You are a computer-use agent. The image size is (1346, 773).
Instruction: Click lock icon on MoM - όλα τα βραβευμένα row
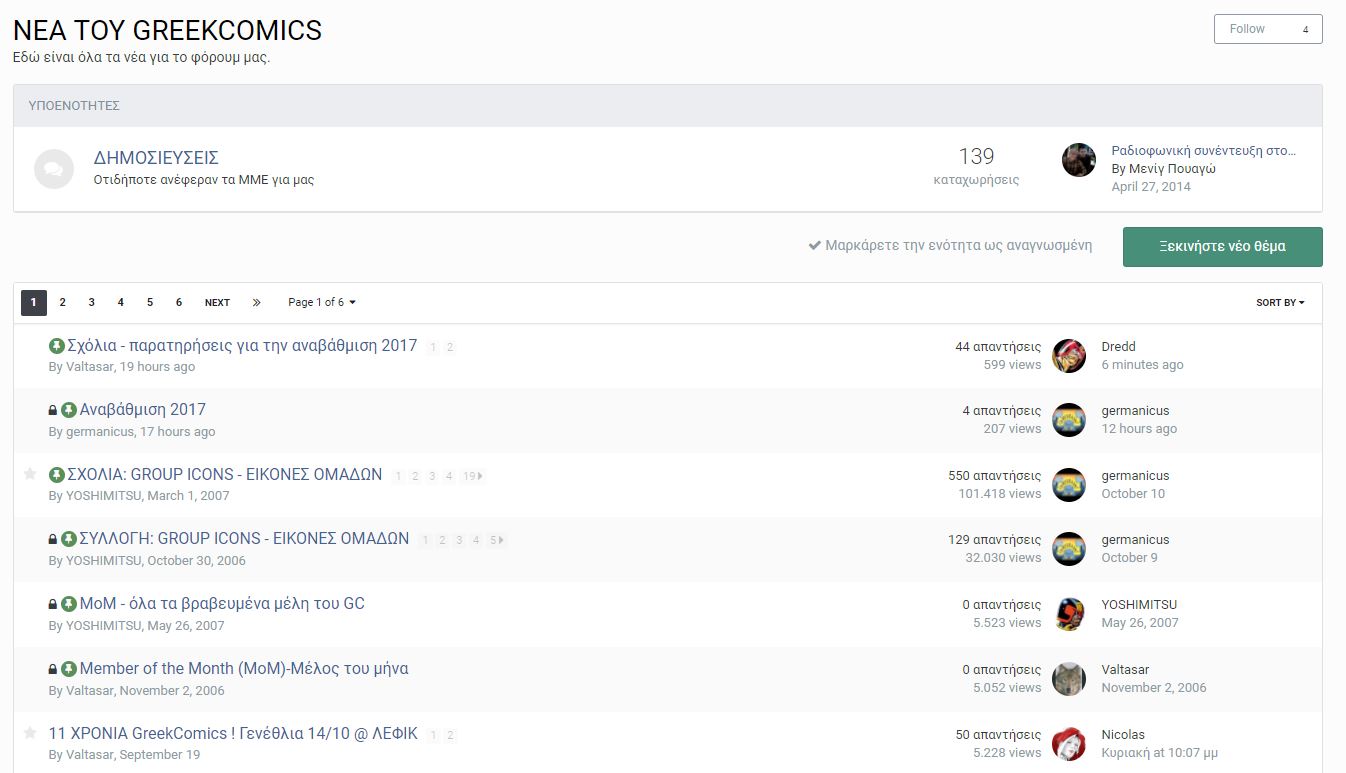(x=53, y=604)
